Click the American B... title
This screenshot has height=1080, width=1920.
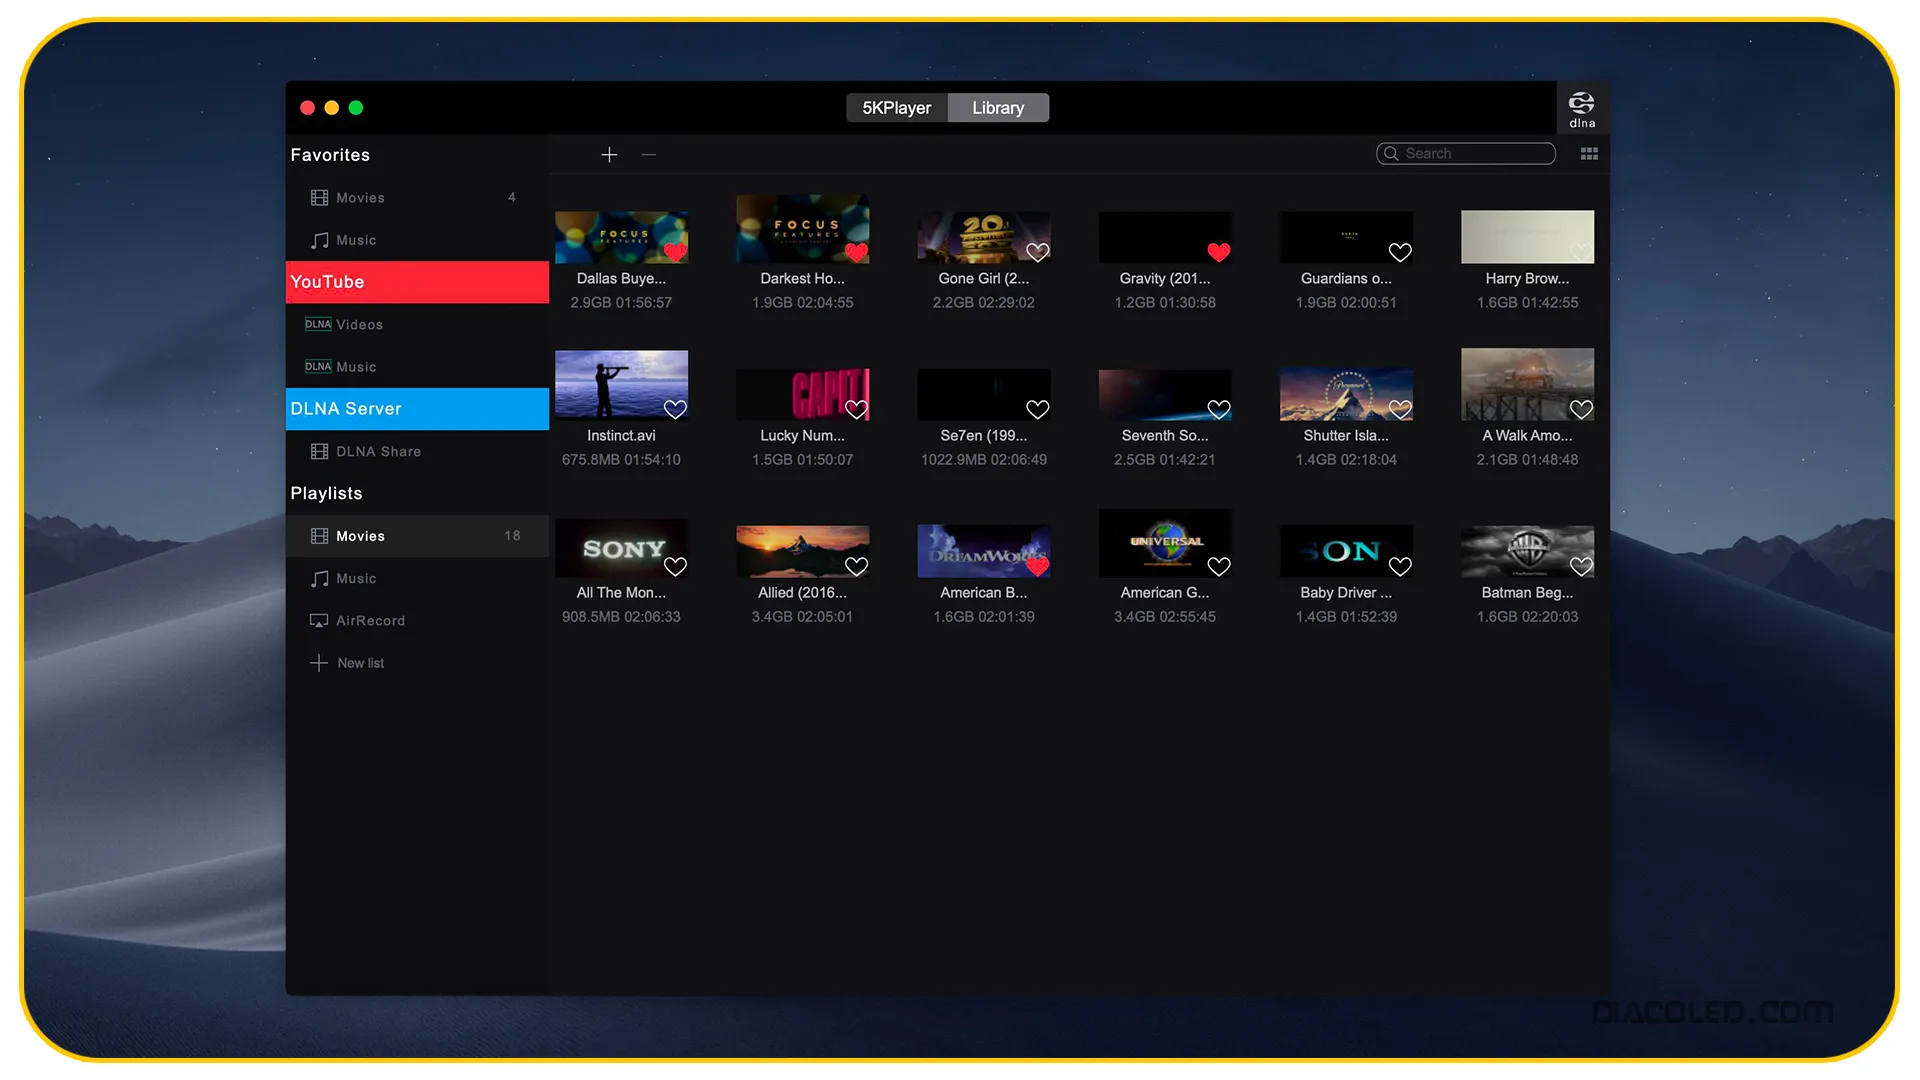pos(984,593)
